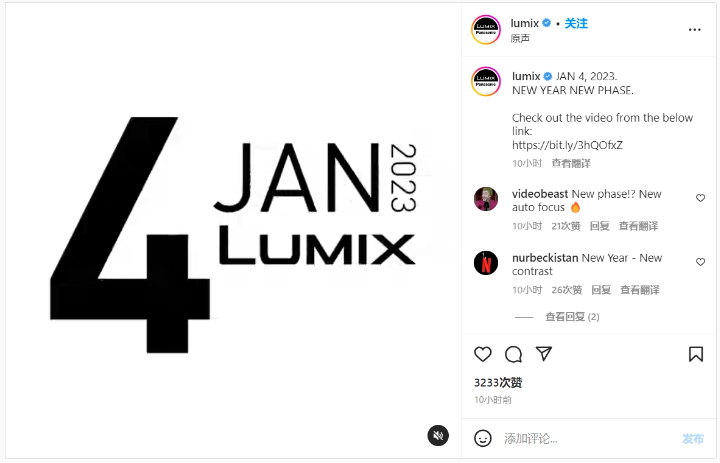Image resolution: width=720 pixels, height=463 pixels.
Task: Open nurbeckistan's Netflix-style avatar
Action: point(486,263)
